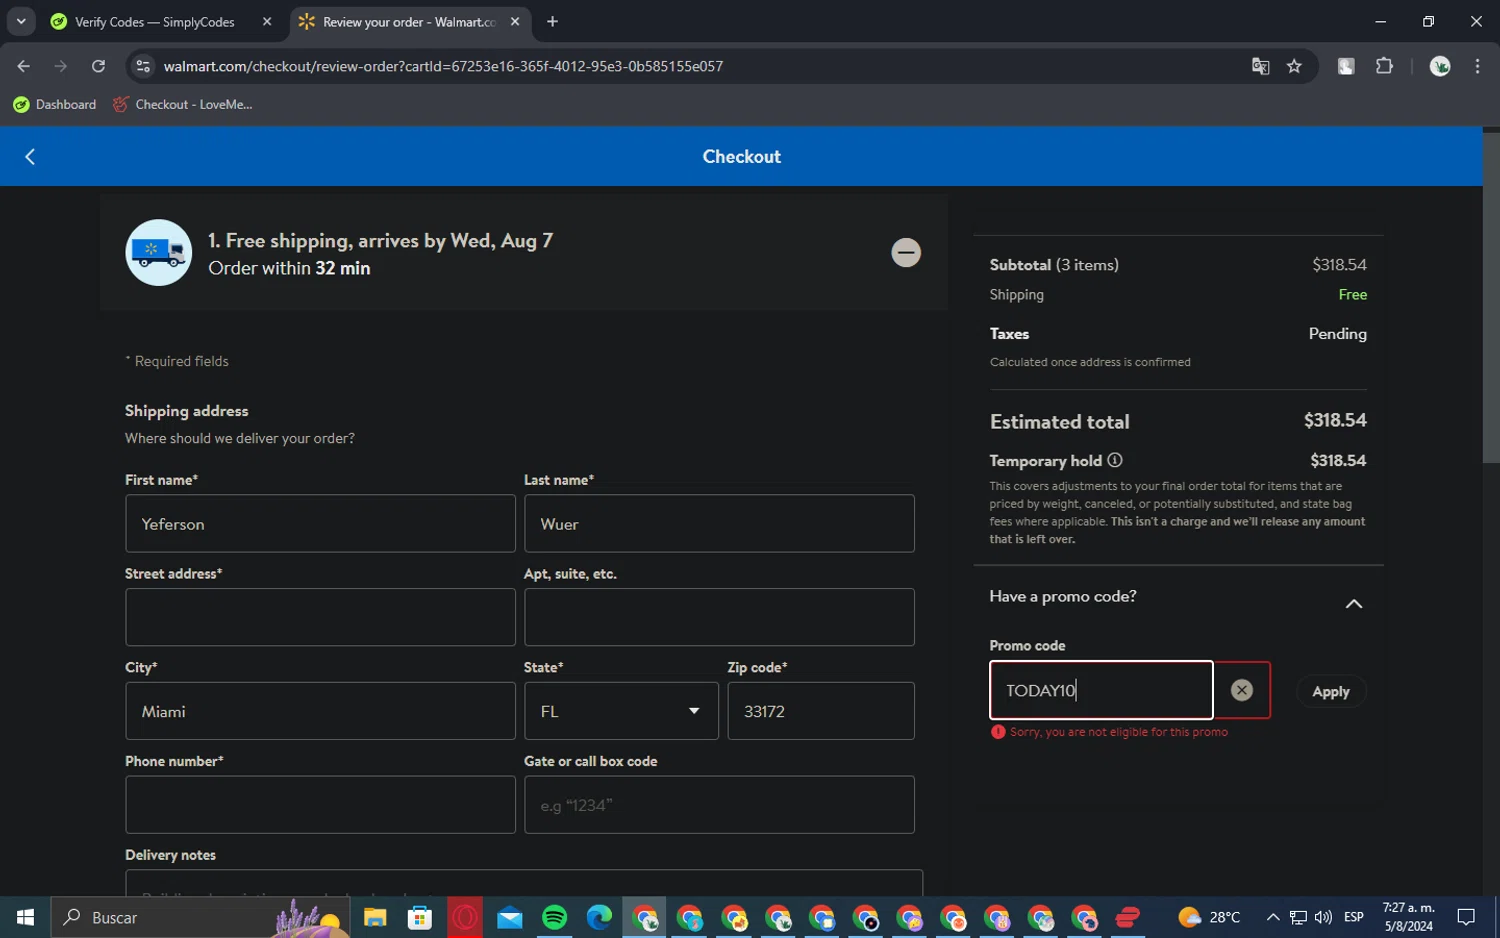Open the 28°C weather widget
This screenshot has width=1500, height=938.
[1209, 917]
